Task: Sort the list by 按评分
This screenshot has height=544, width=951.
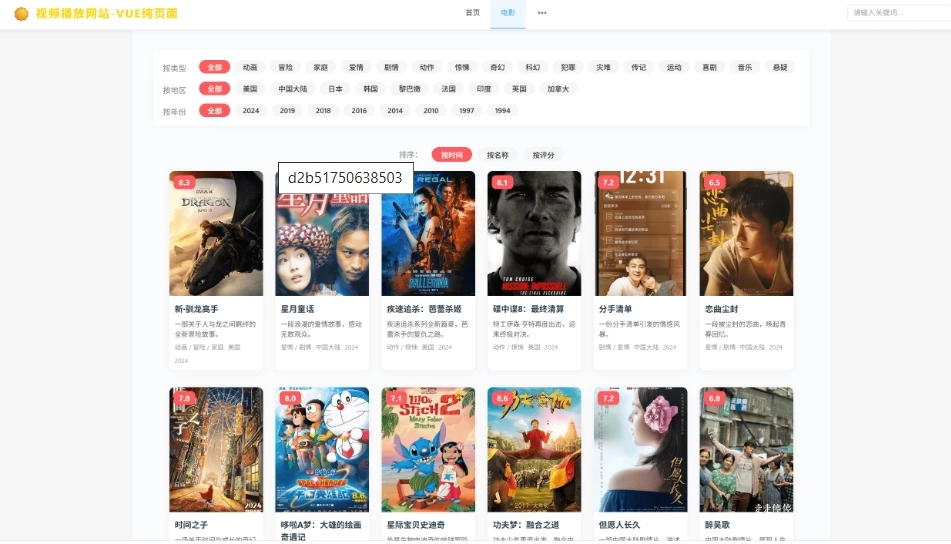Action: pos(543,155)
